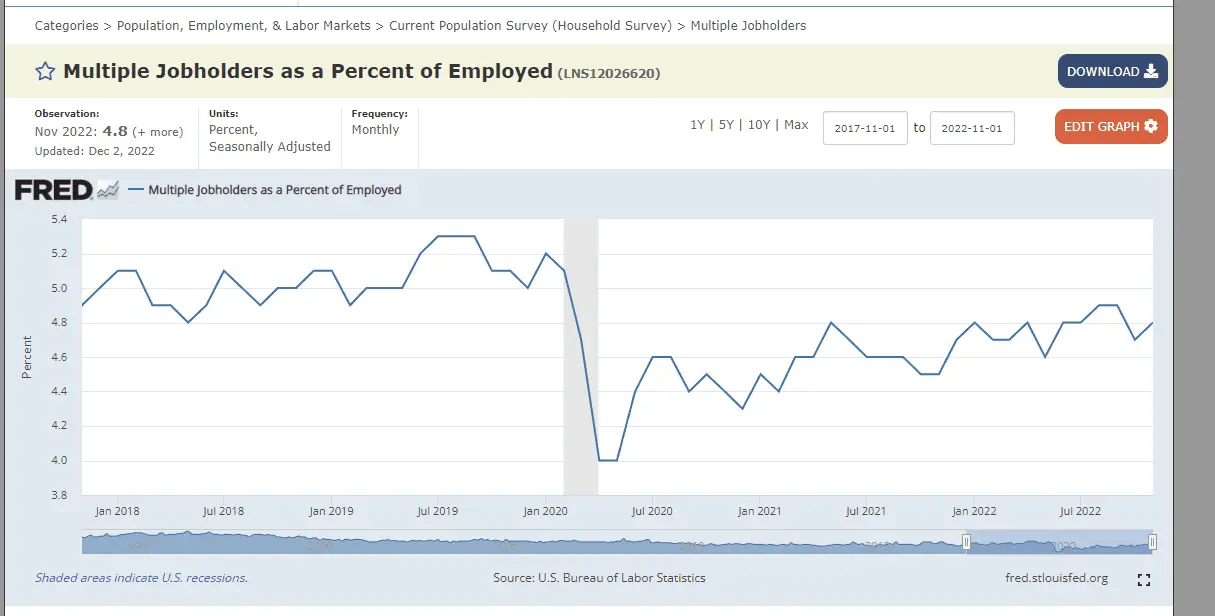The height and width of the screenshot is (616, 1215).
Task: Click the download arrow icon
Action: [1151, 71]
